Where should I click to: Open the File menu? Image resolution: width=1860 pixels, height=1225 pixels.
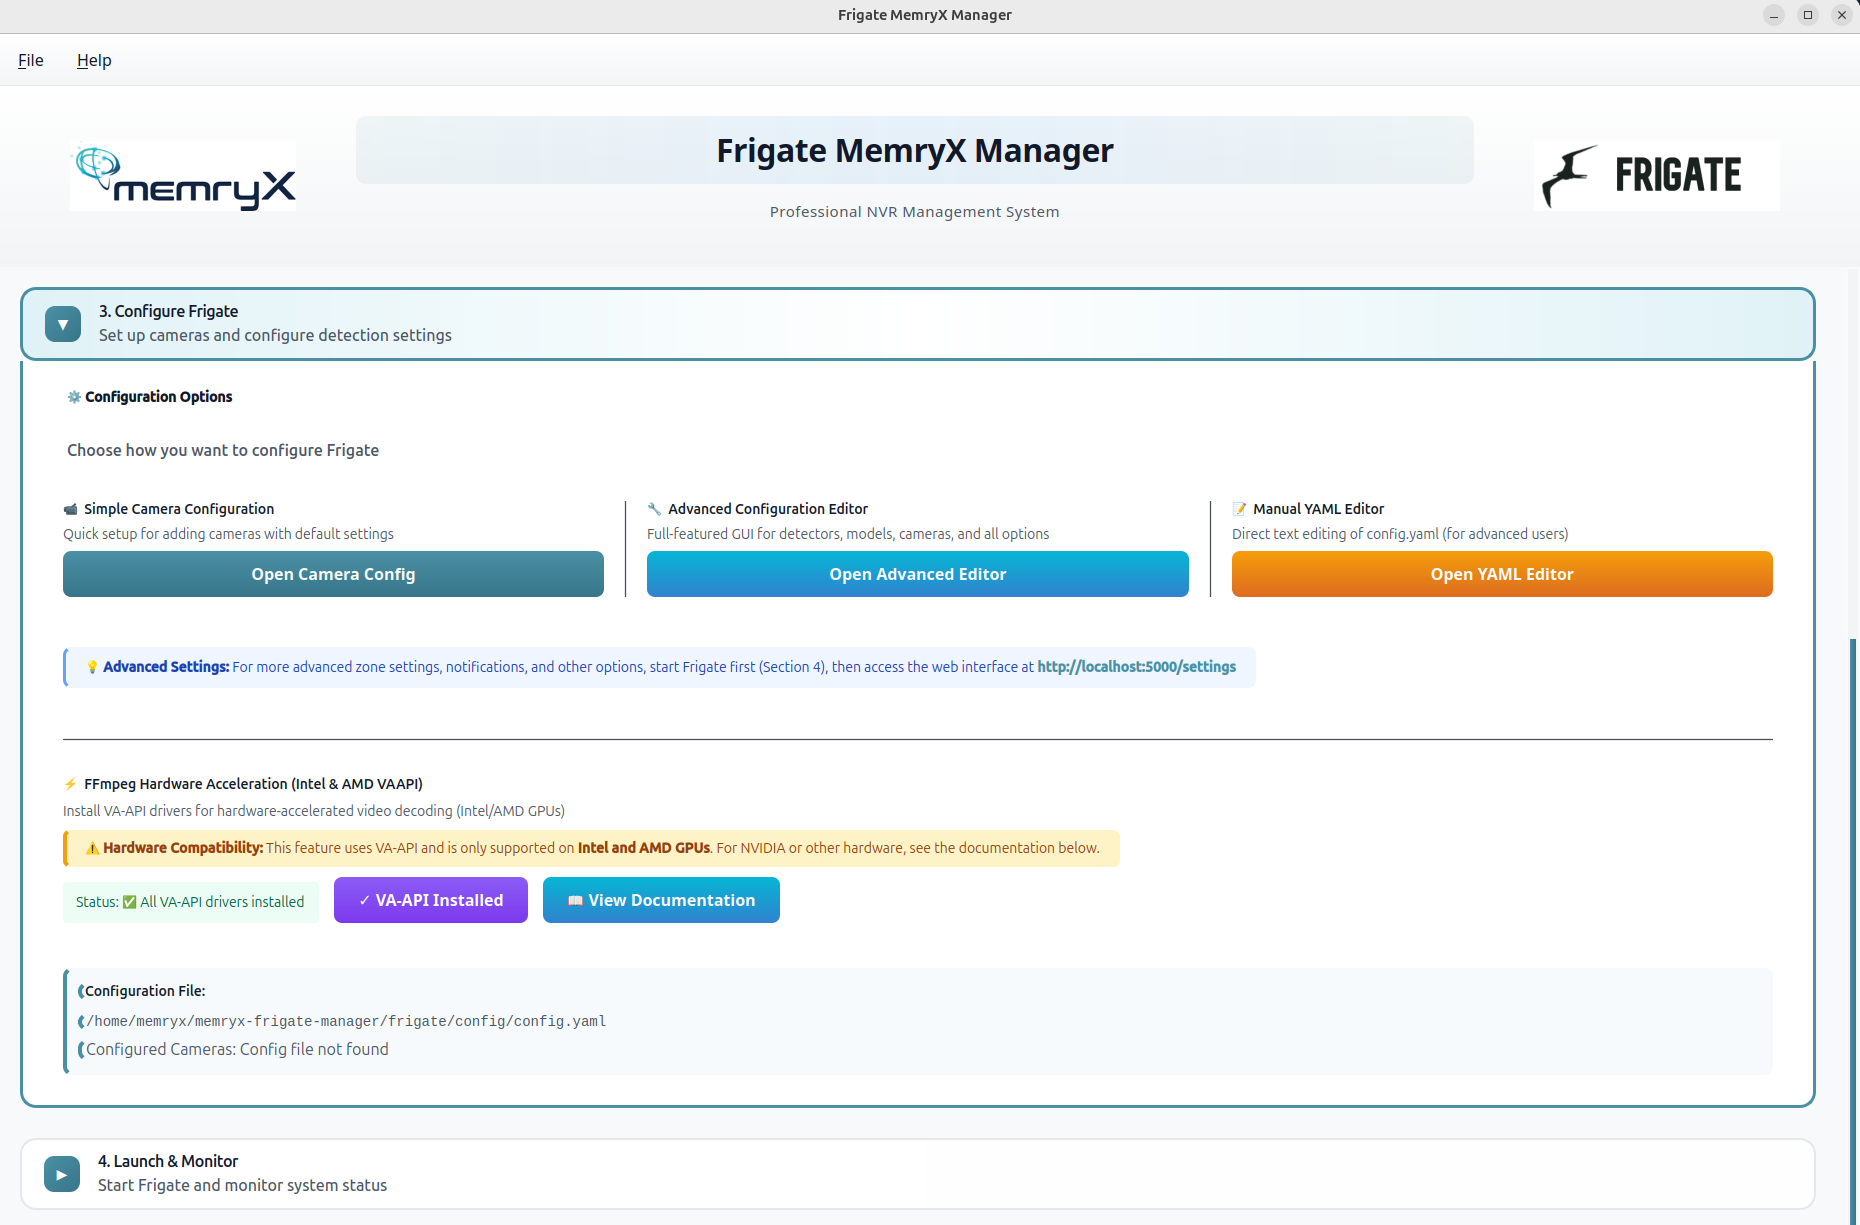click(31, 60)
